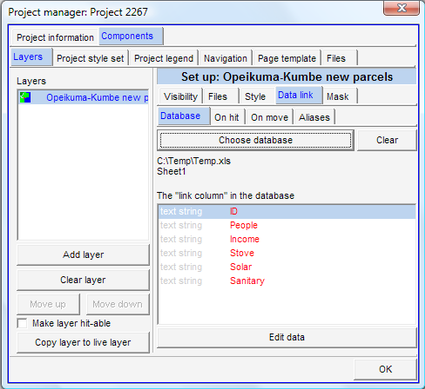The width and height of the screenshot is (425, 389).
Task: Click the layer icon beside Opeikuma-Kumbe
Action: pos(25,97)
